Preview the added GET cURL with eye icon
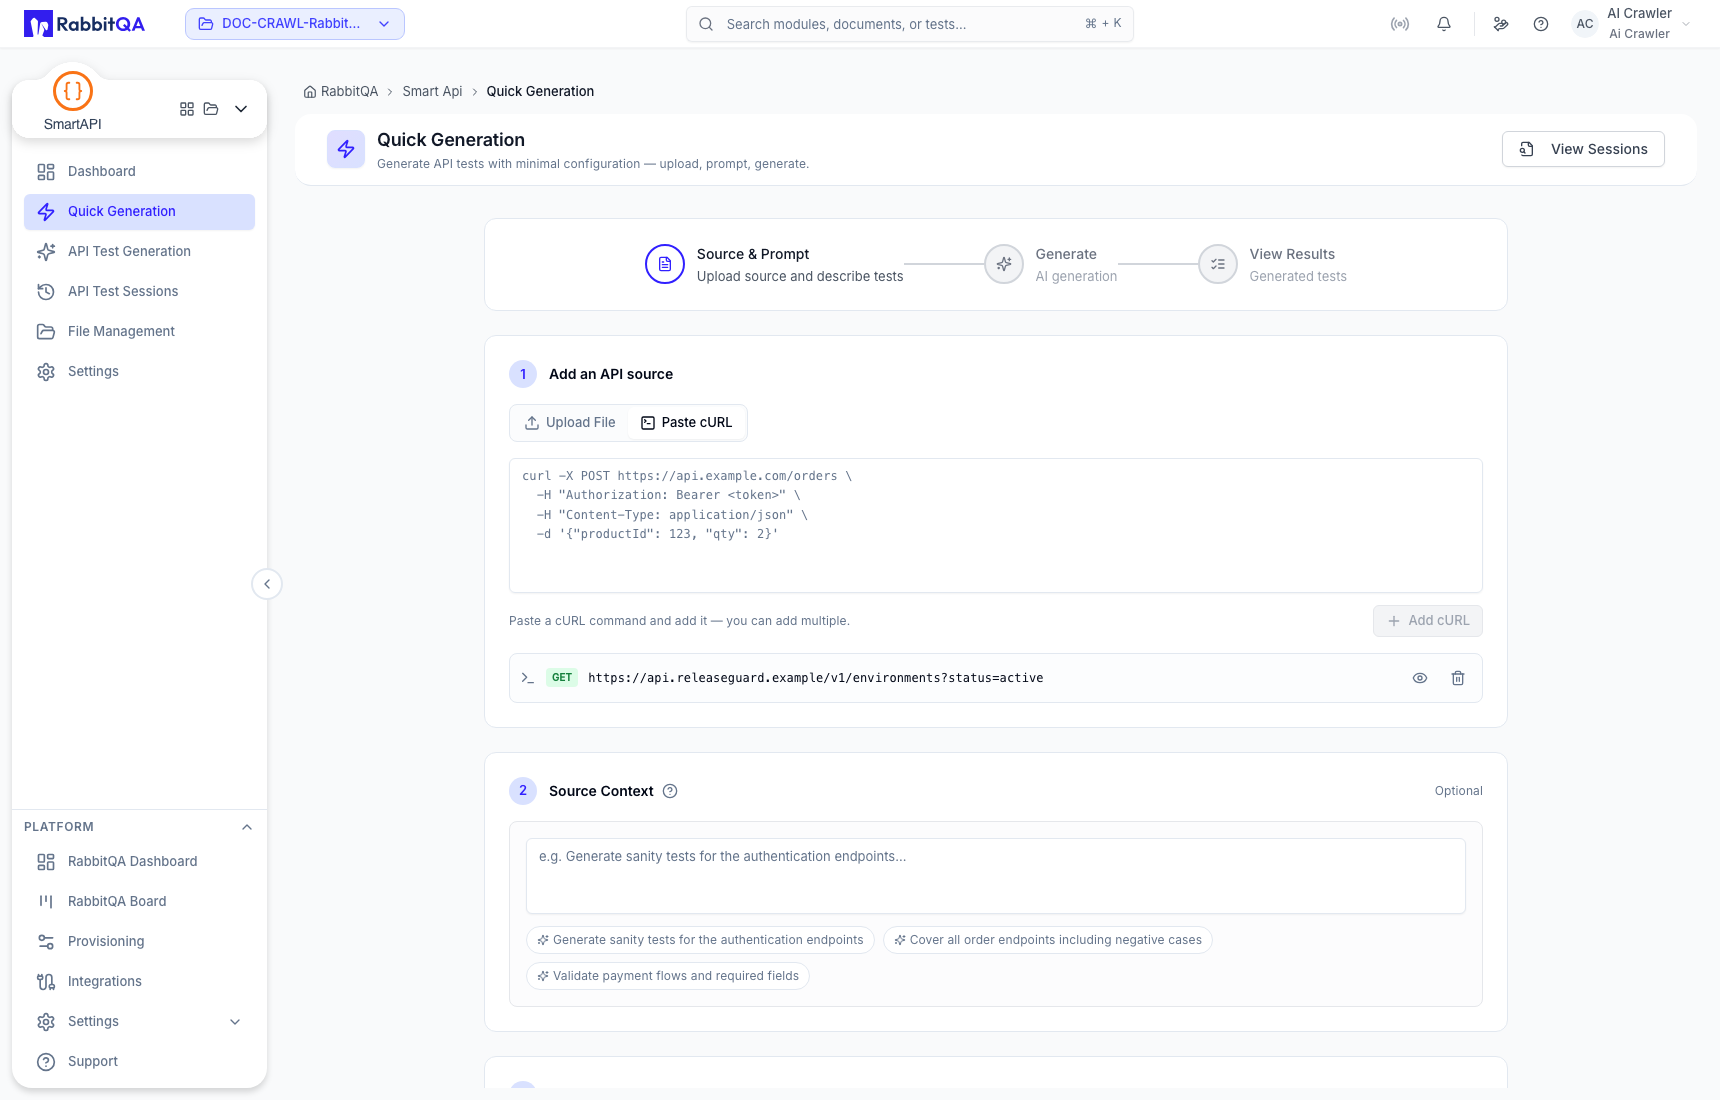The width and height of the screenshot is (1720, 1100). (1420, 678)
